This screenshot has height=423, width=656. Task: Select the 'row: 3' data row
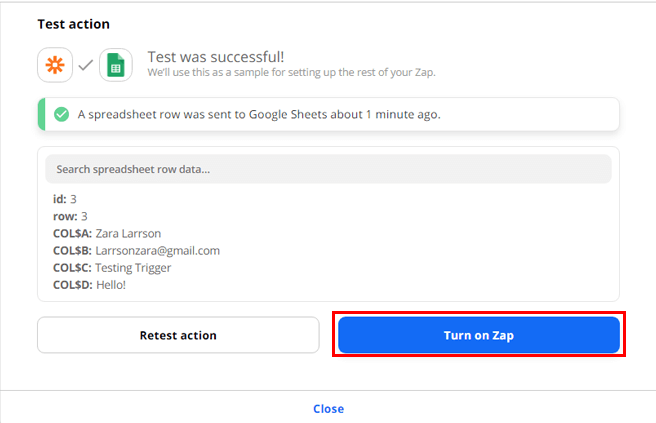point(71,216)
